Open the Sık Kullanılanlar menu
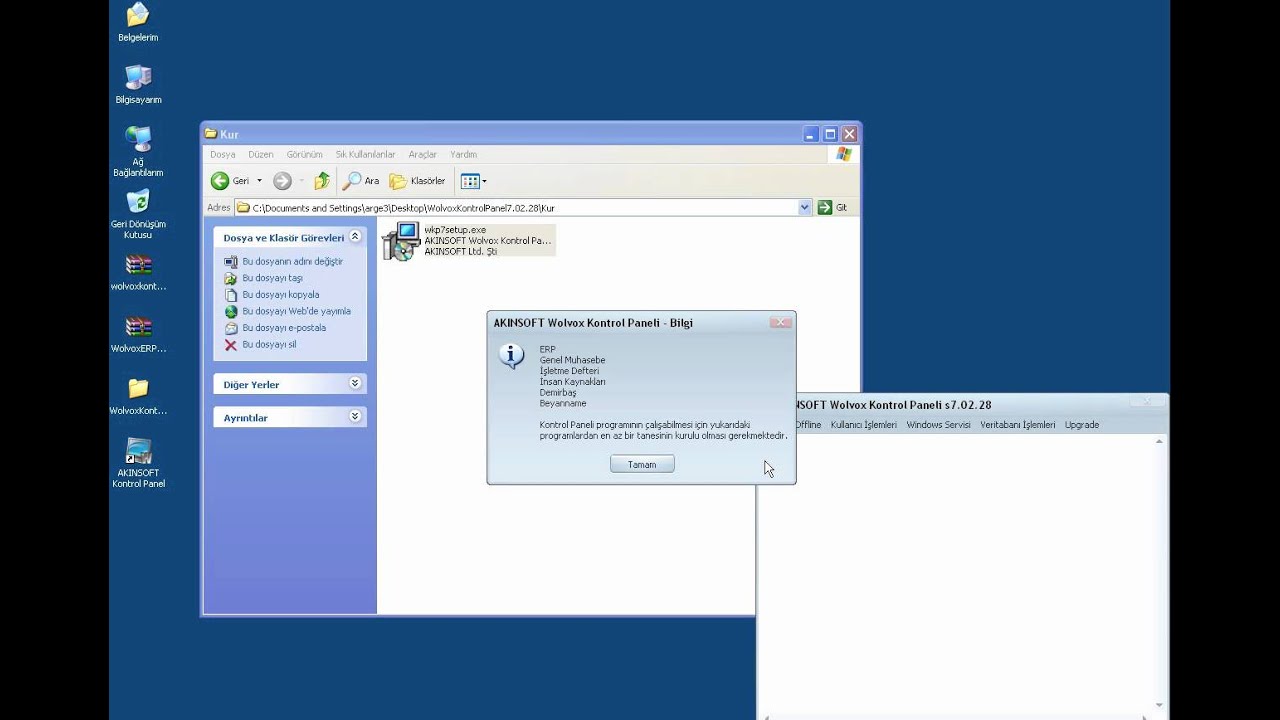The height and width of the screenshot is (720, 1280). coord(365,155)
